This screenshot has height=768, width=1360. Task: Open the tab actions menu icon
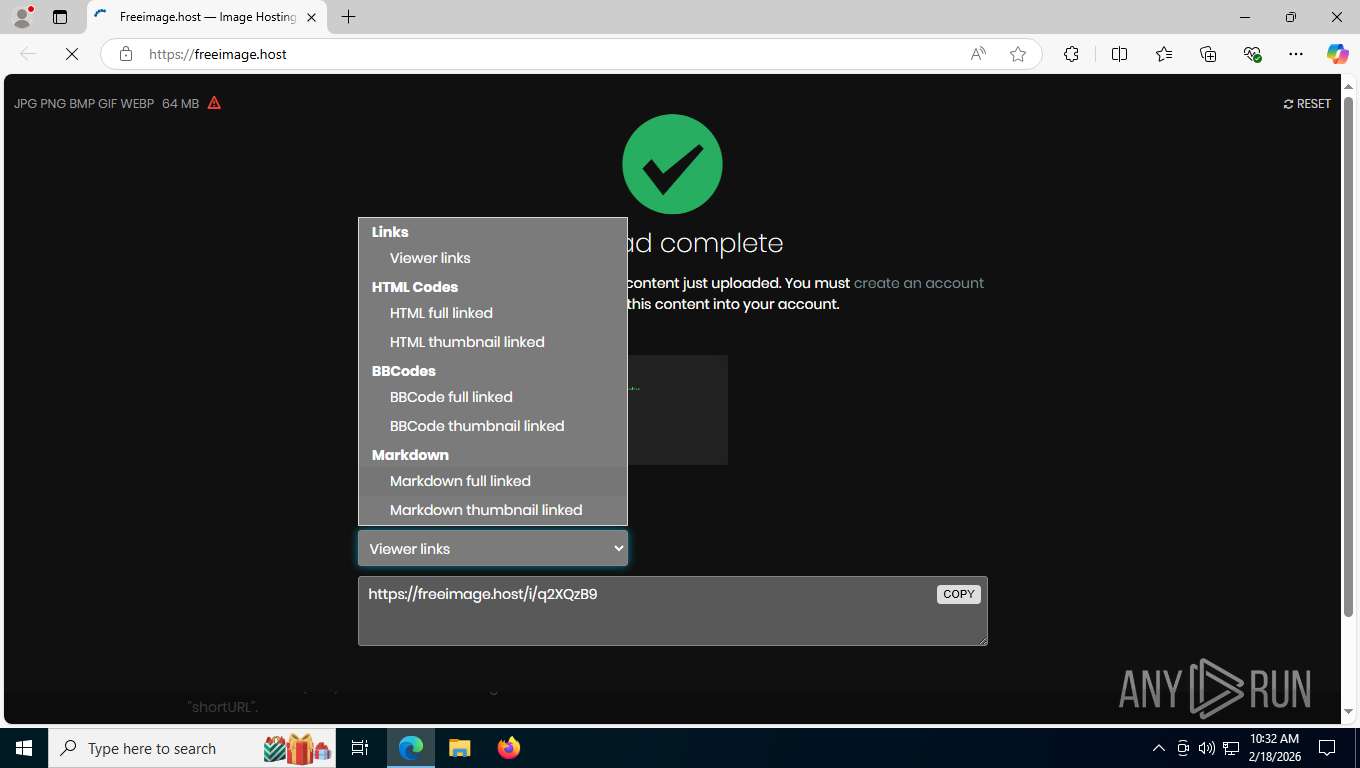pos(60,17)
